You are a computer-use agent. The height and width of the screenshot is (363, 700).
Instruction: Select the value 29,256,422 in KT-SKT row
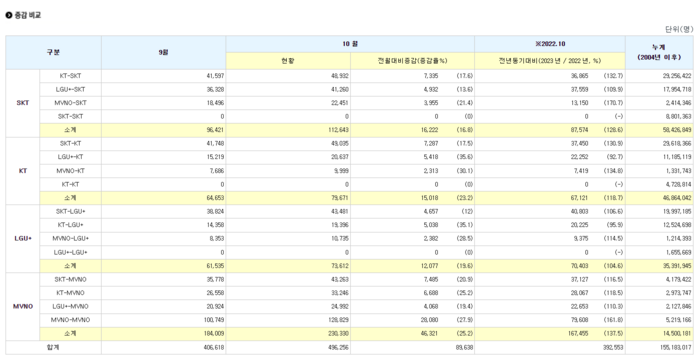coord(677,76)
